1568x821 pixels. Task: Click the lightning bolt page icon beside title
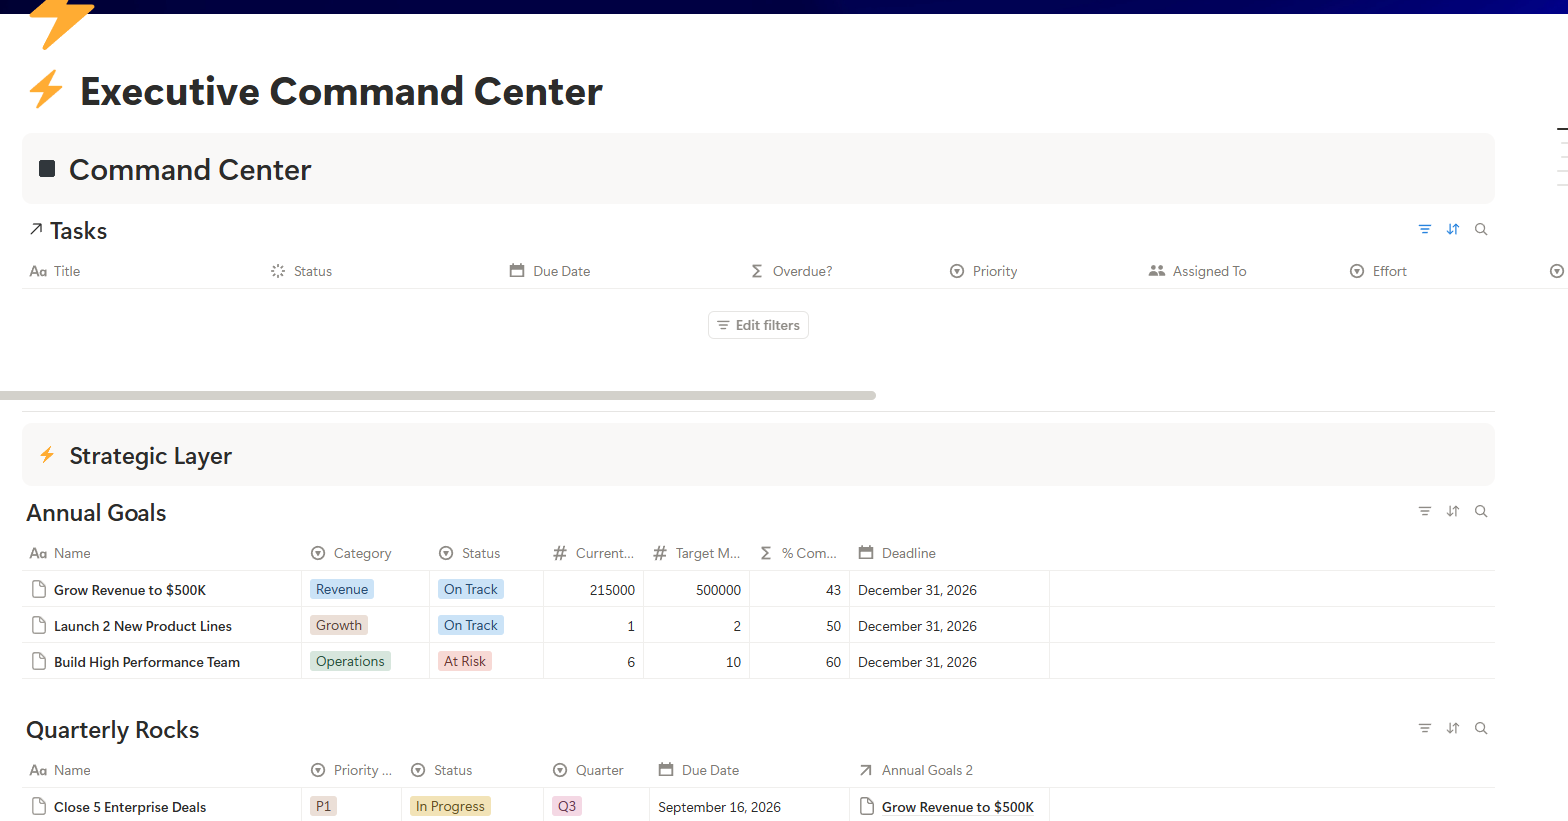tap(46, 89)
